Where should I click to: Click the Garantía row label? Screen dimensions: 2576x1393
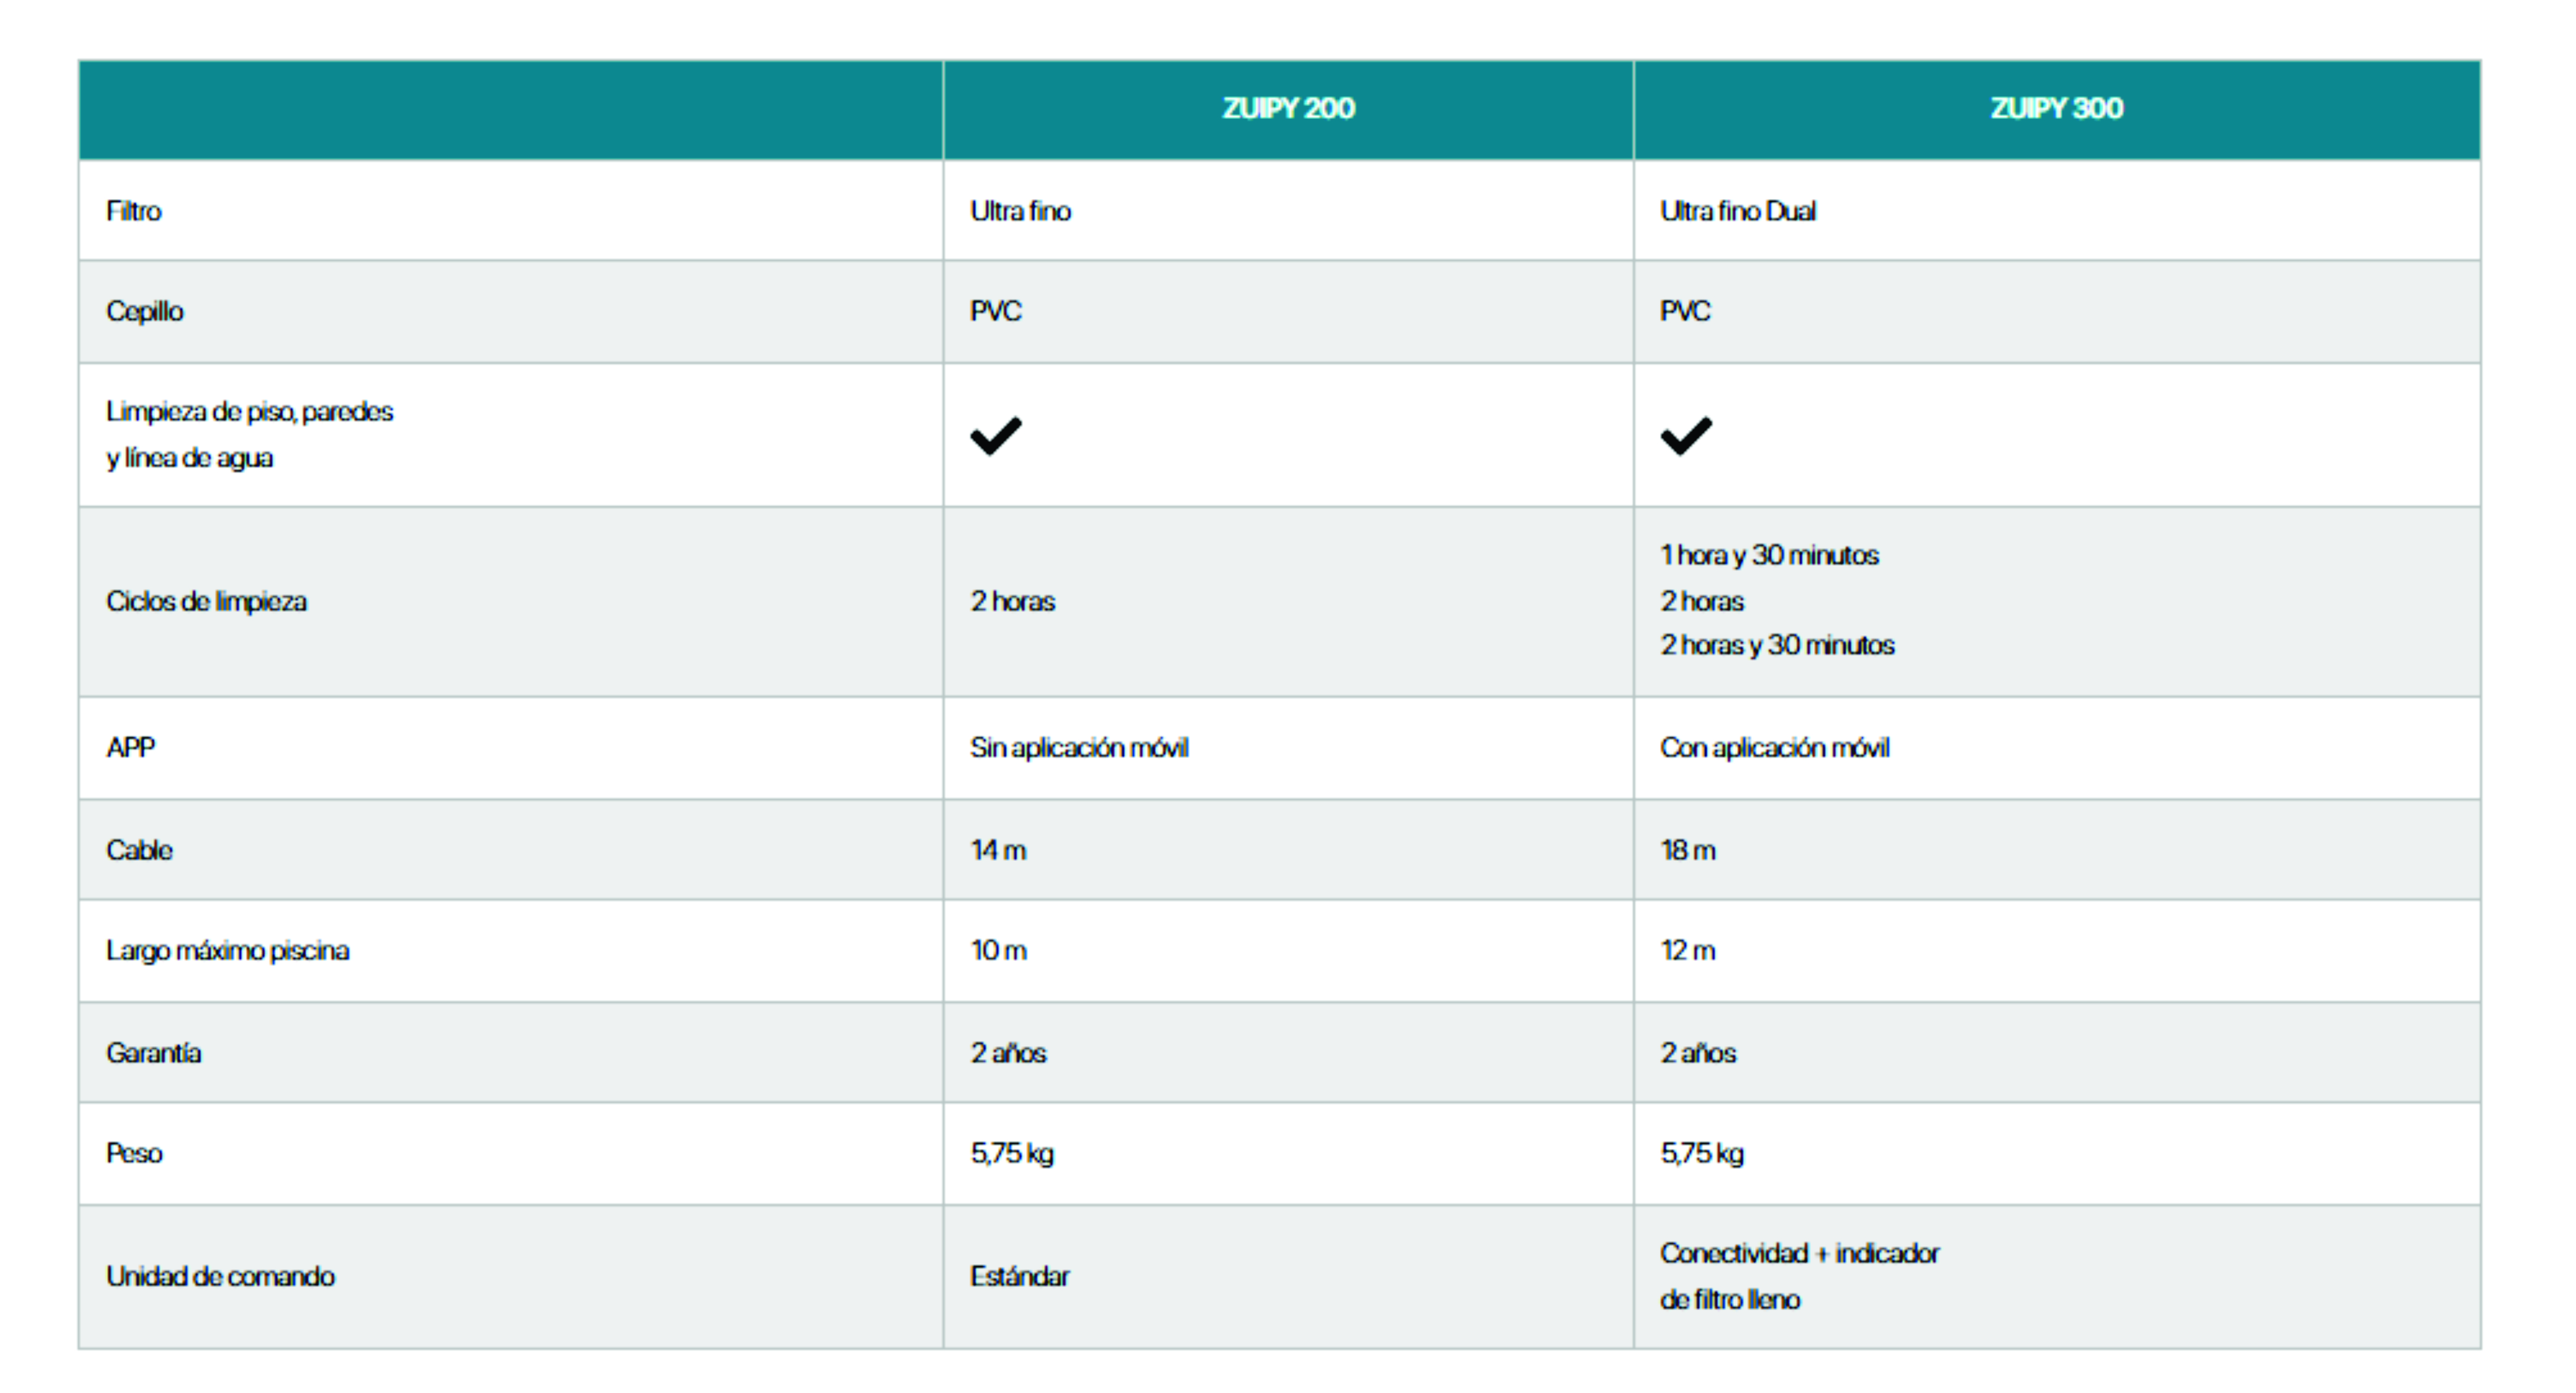coord(154,1053)
